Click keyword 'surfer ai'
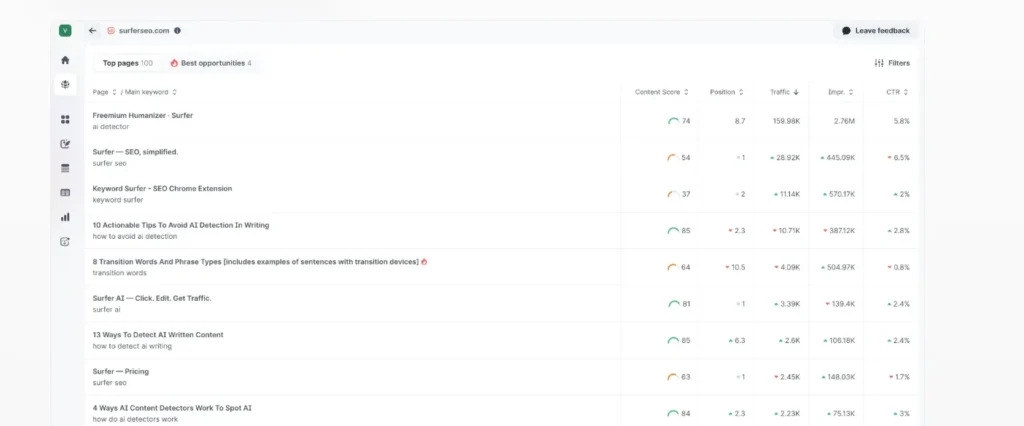This screenshot has height=426, width=1024. pos(106,310)
